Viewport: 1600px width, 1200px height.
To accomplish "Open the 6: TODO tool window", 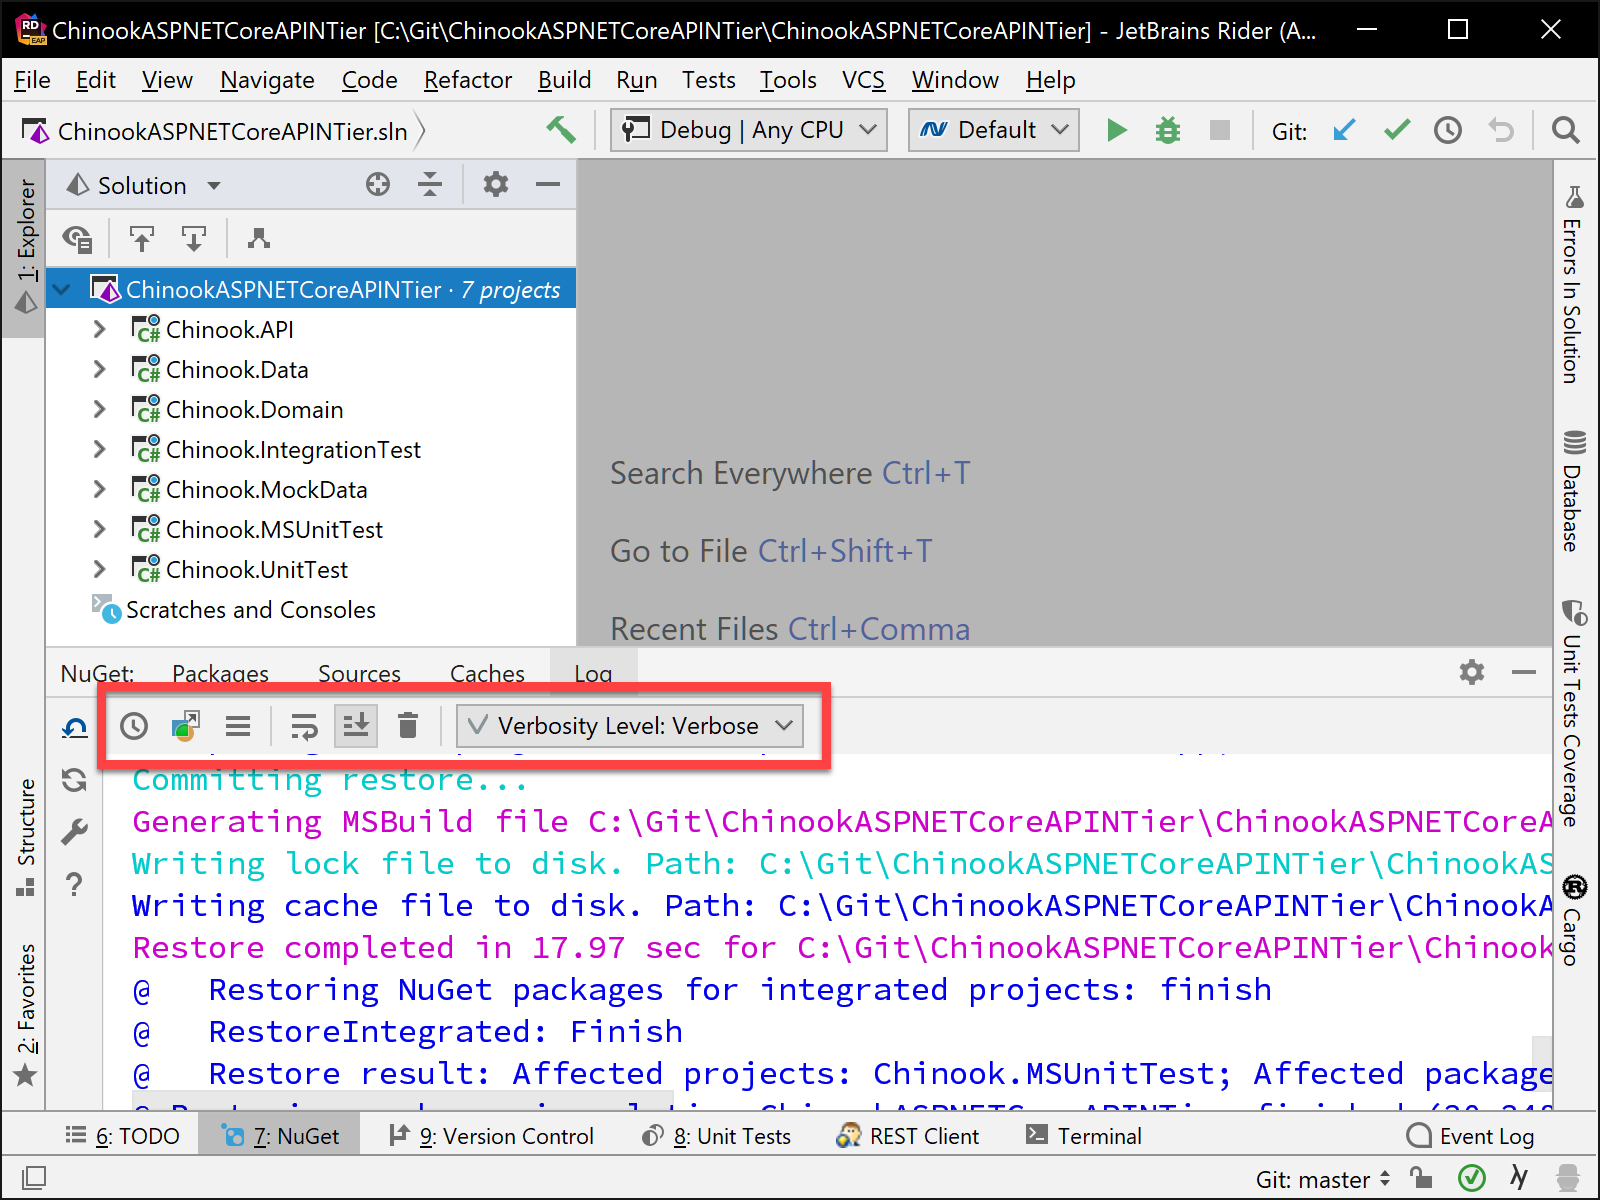I will [x=123, y=1136].
